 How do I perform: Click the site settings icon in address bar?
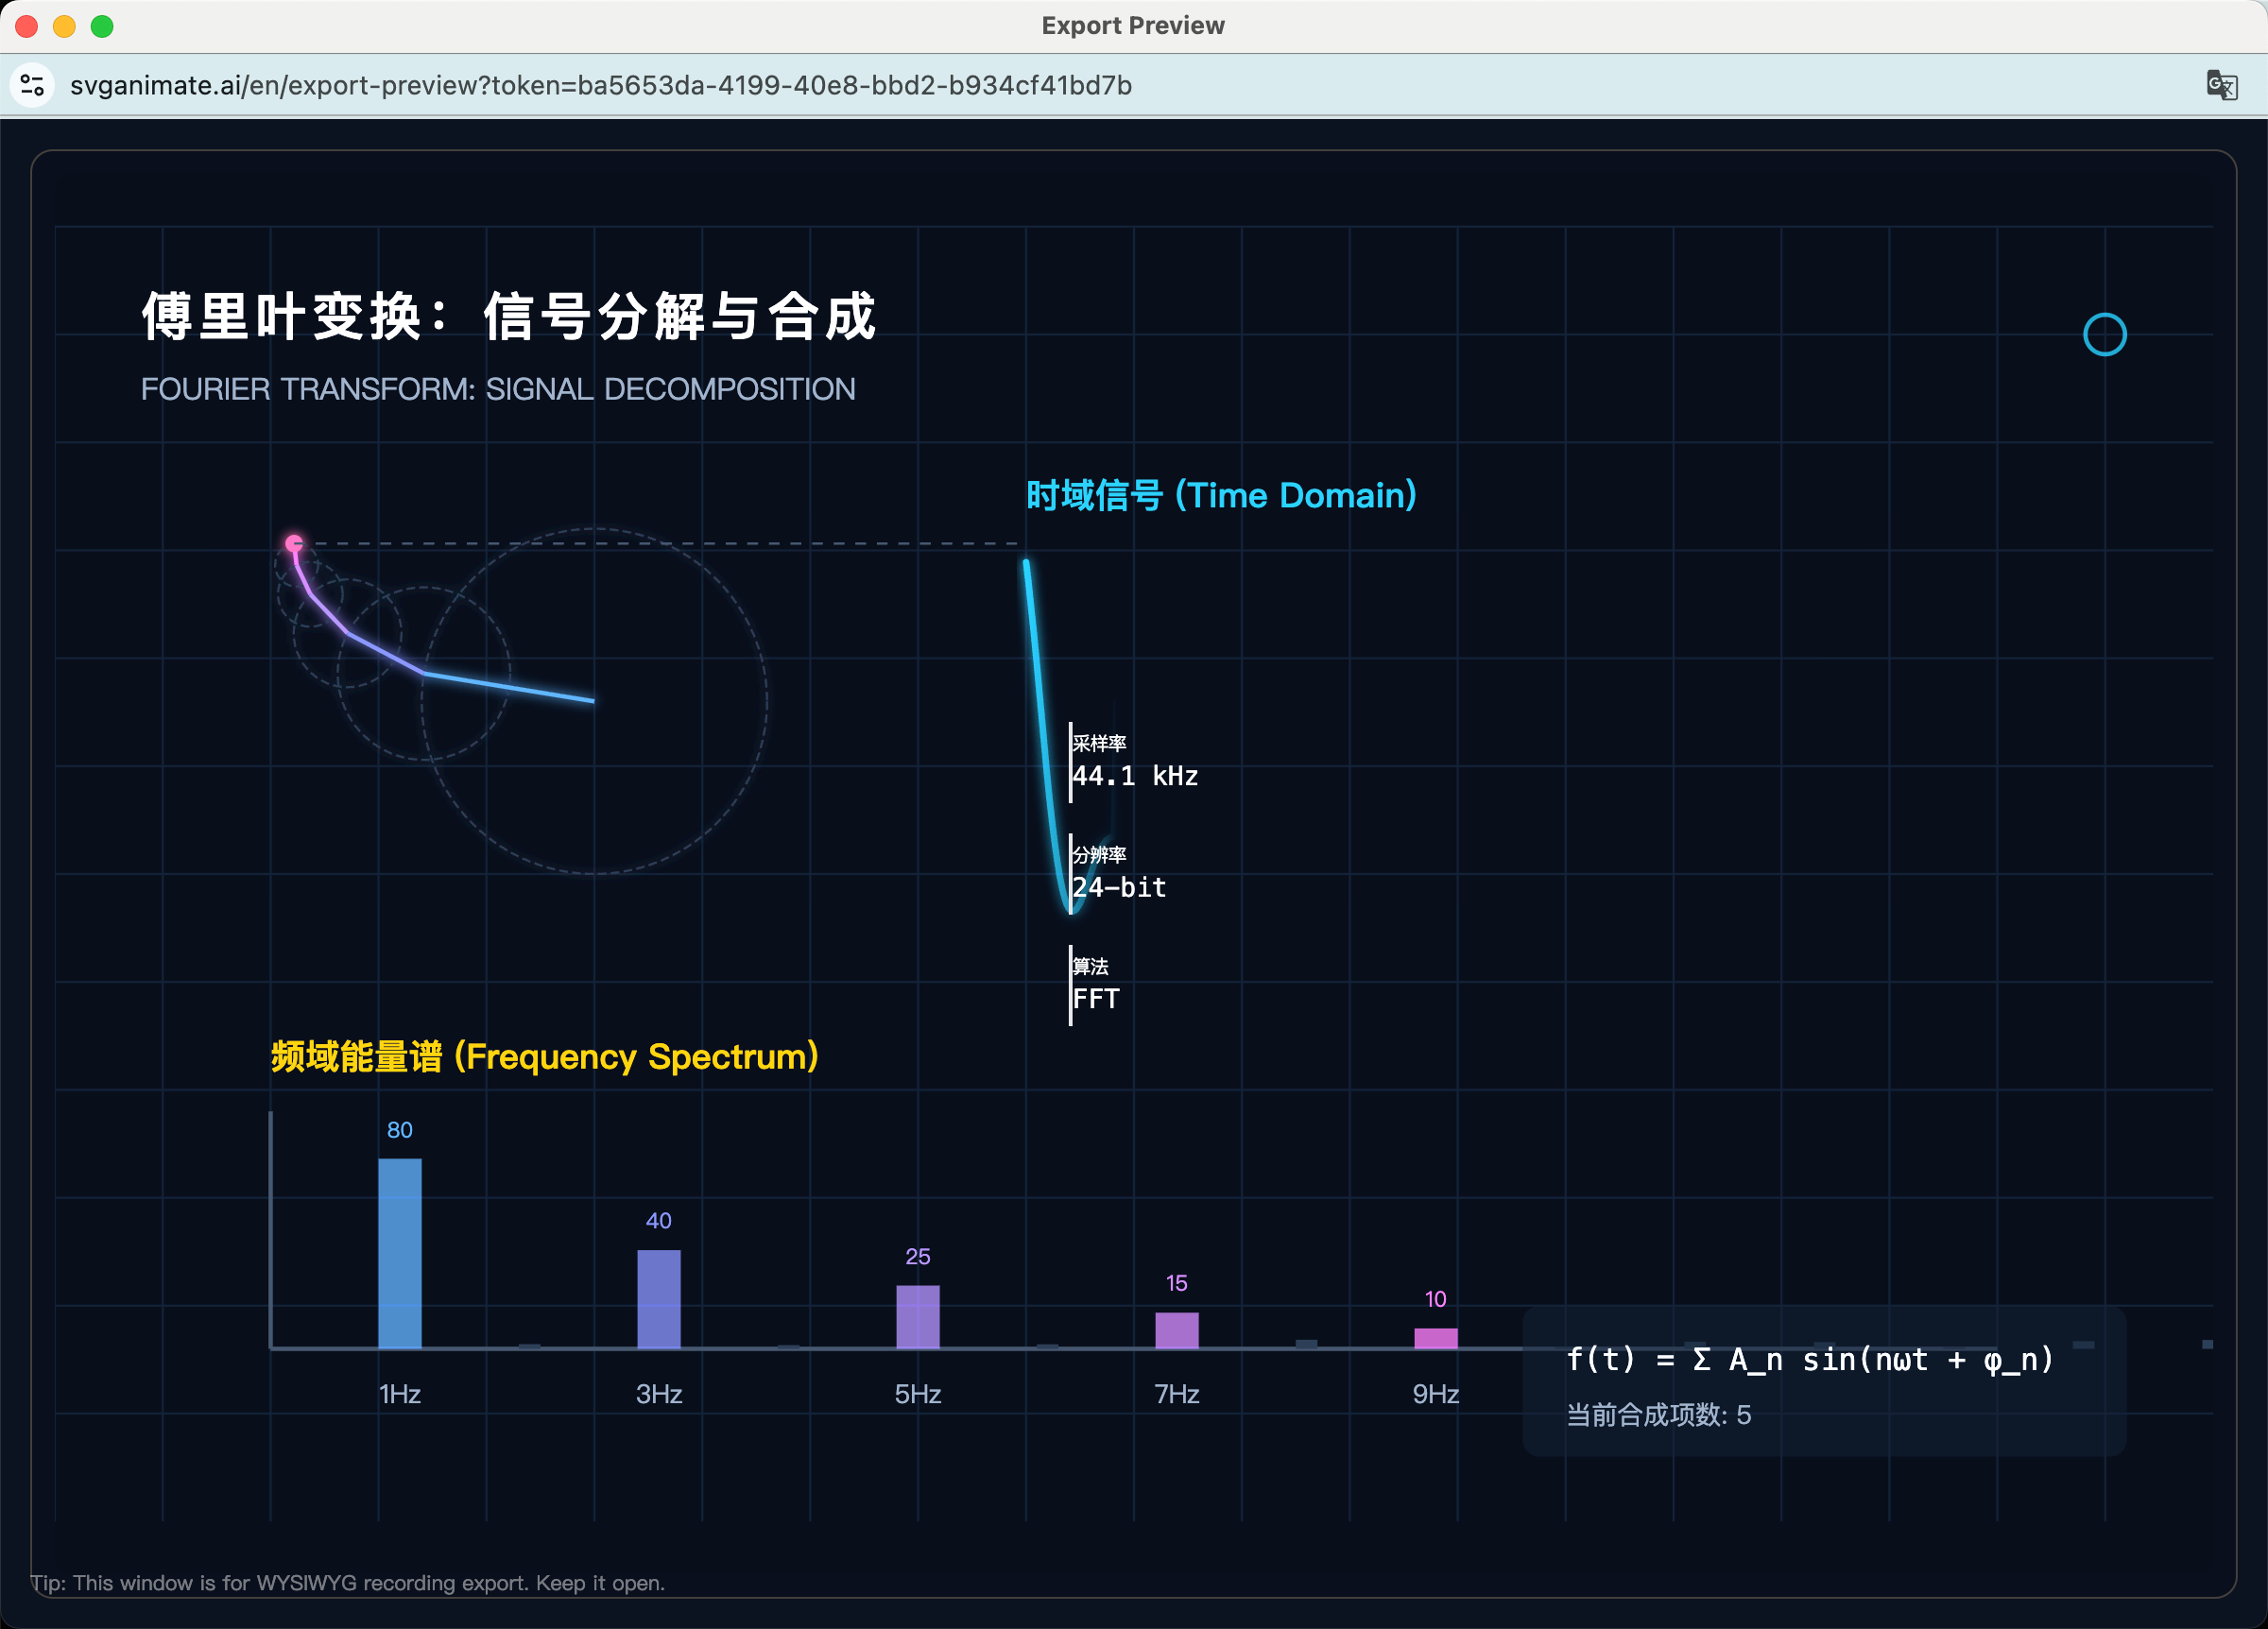[x=32, y=85]
